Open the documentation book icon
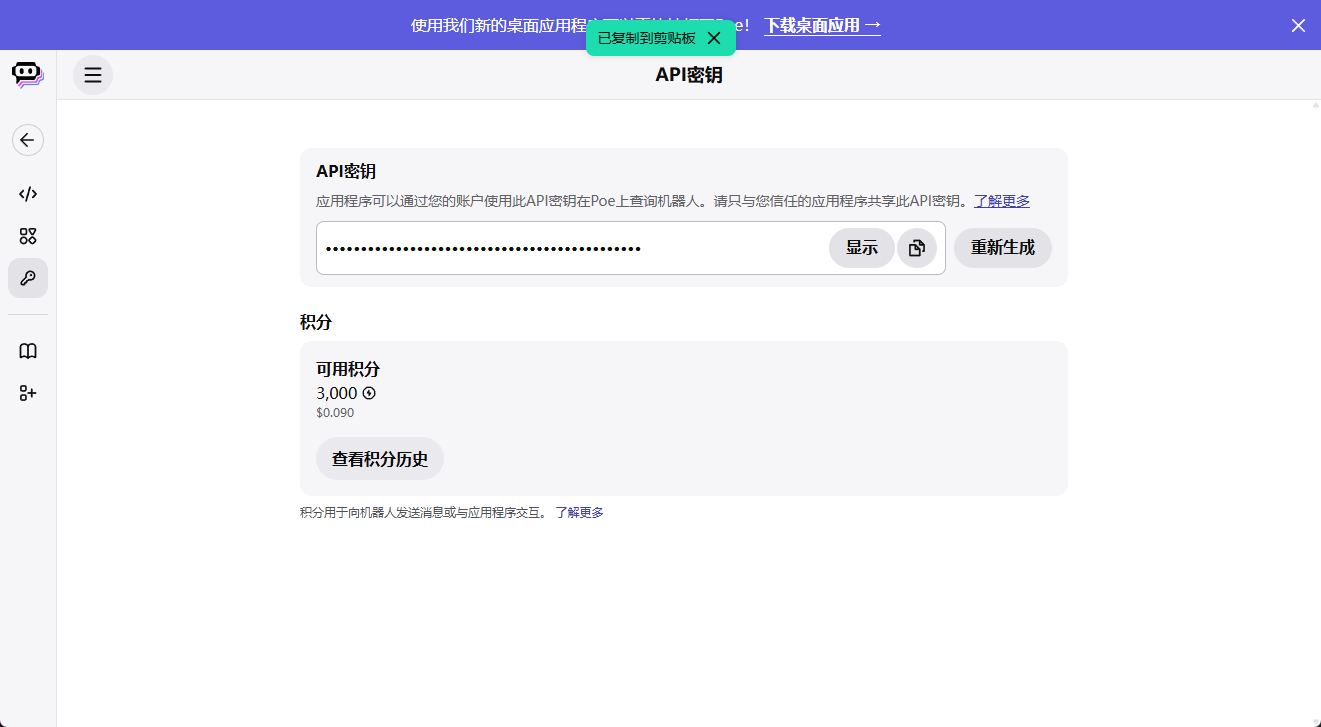 tap(28, 351)
